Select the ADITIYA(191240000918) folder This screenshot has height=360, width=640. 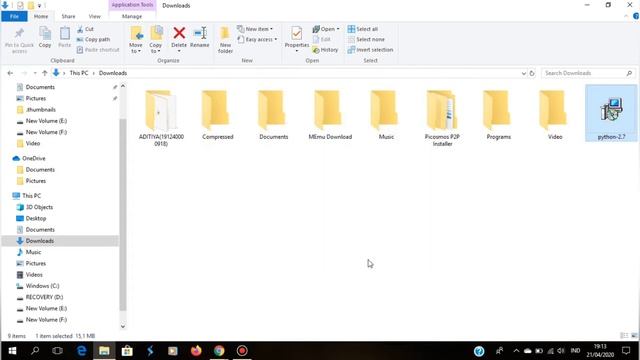tap(161, 118)
